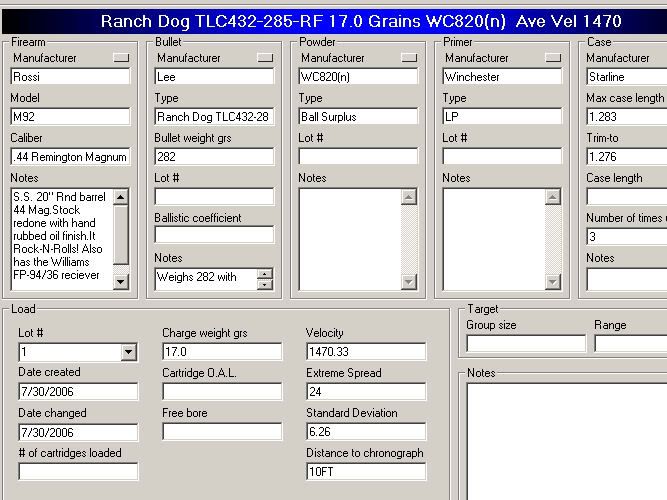
Task: Click the blue Ranch Dog title banner
Action: point(334,21)
